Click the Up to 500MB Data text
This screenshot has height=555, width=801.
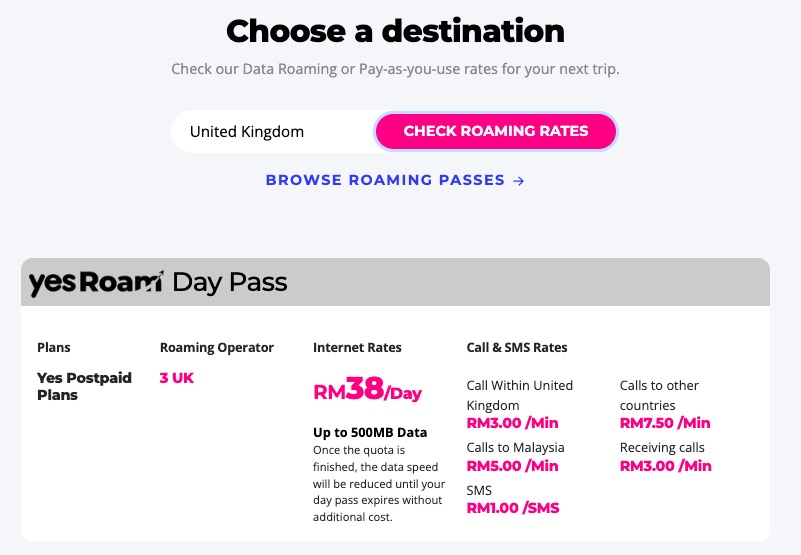point(370,433)
